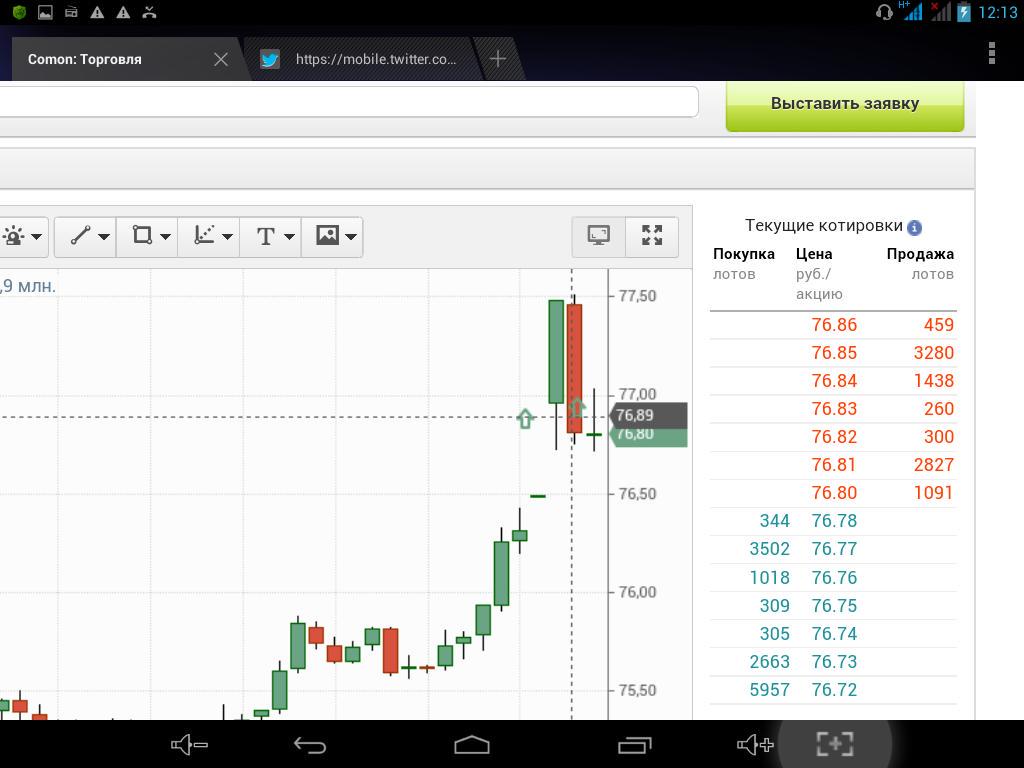Select the text annotation T tool

pos(265,236)
